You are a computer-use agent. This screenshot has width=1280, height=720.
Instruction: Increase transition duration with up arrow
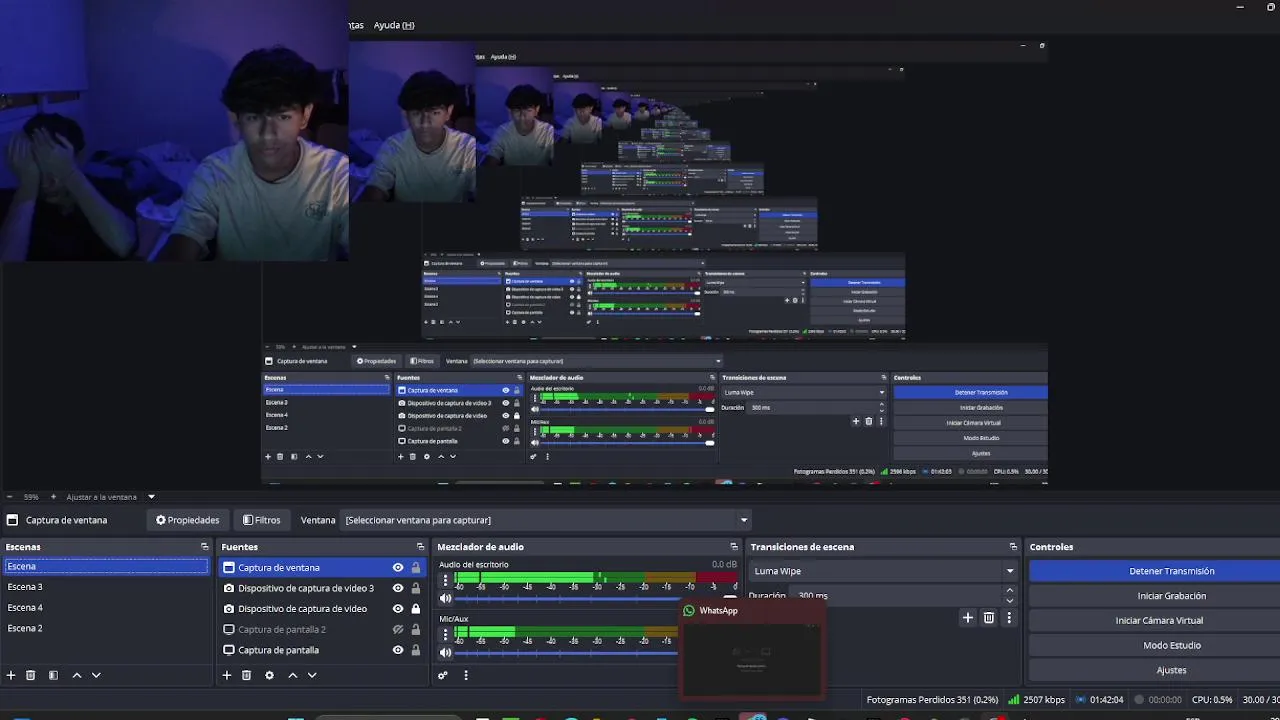coord(1009,591)
